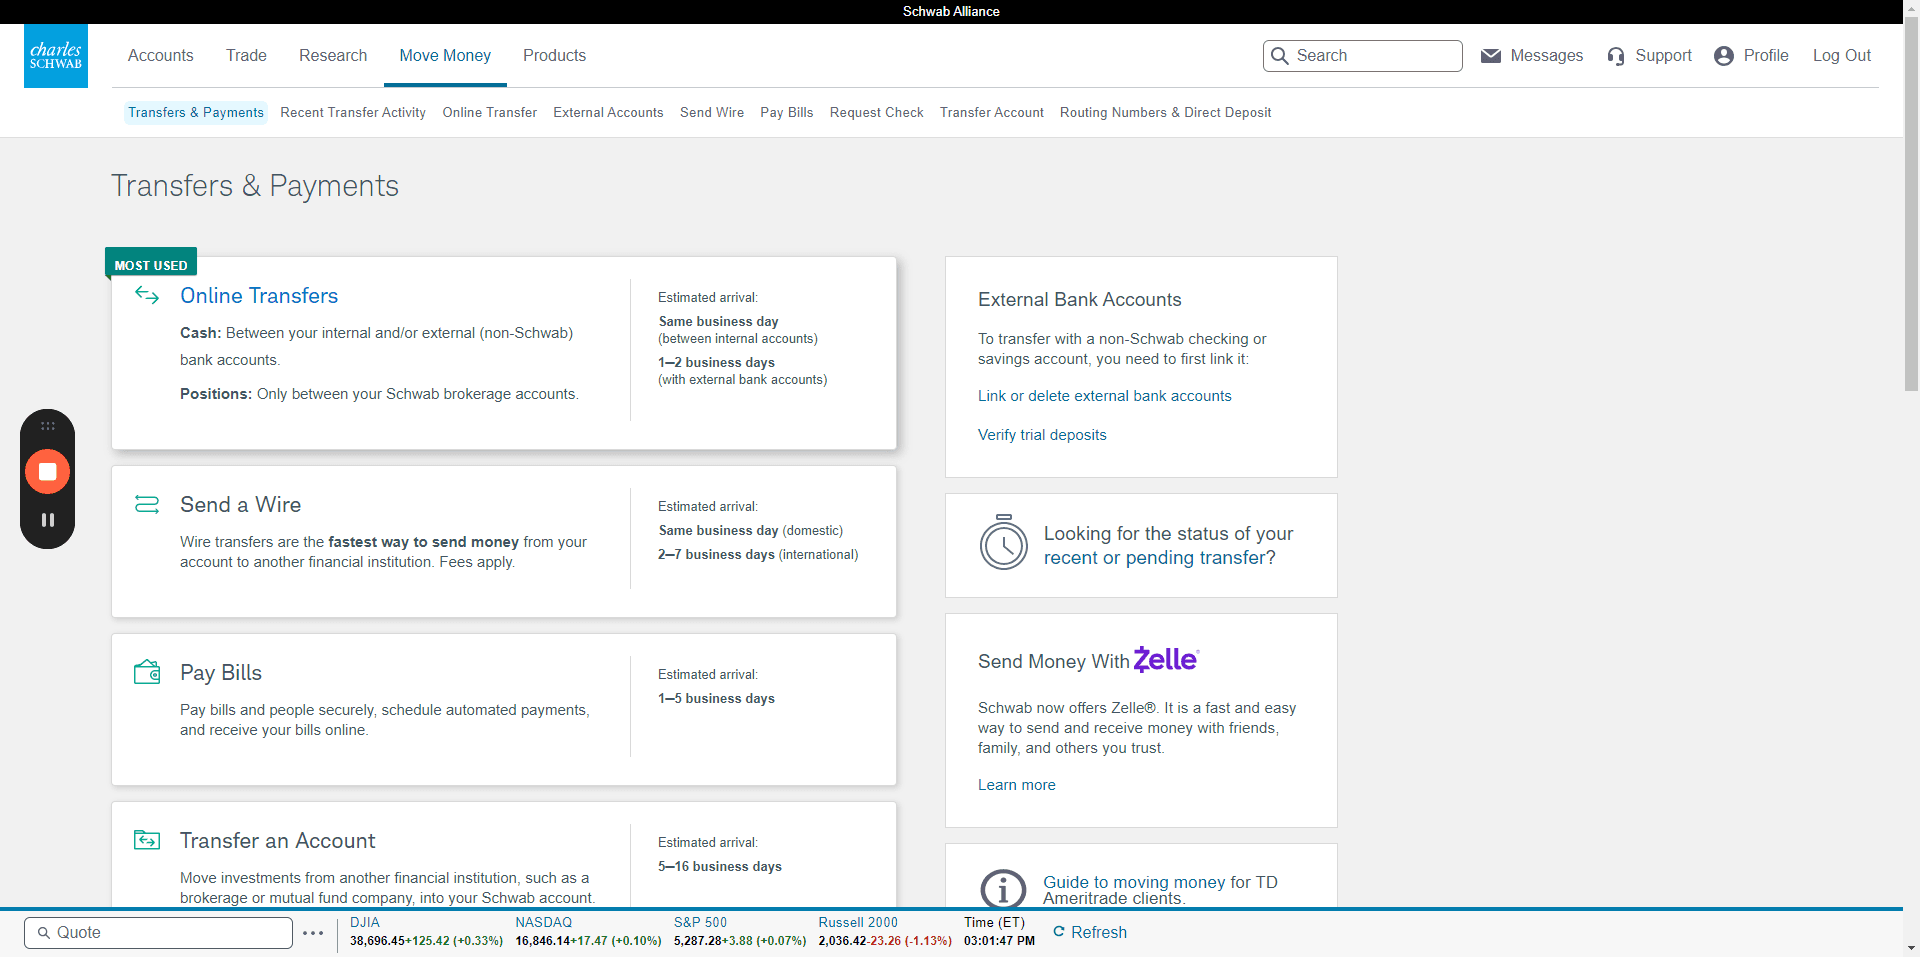Stop the screen recording
The width and height of the screenshot is (1920, 957).
tap(47, 471)
